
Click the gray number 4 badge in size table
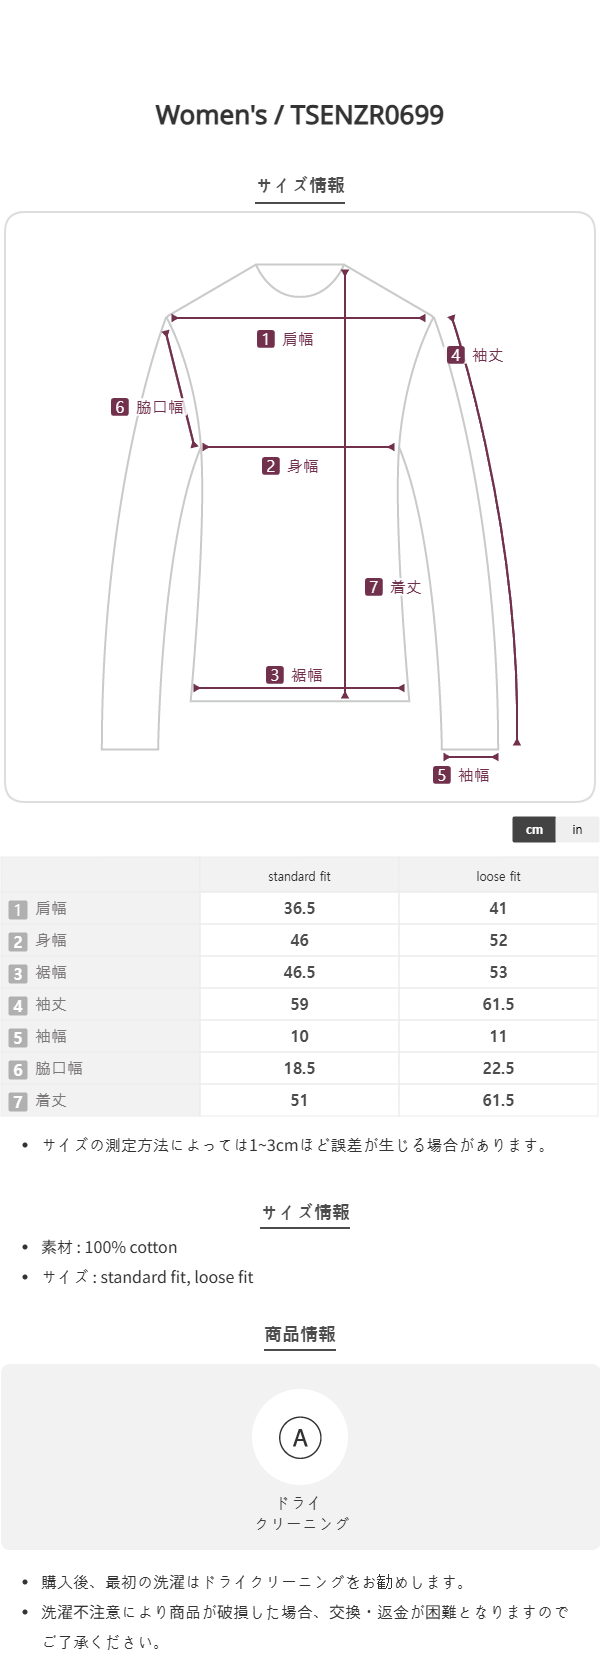(x=18, y=1005)
